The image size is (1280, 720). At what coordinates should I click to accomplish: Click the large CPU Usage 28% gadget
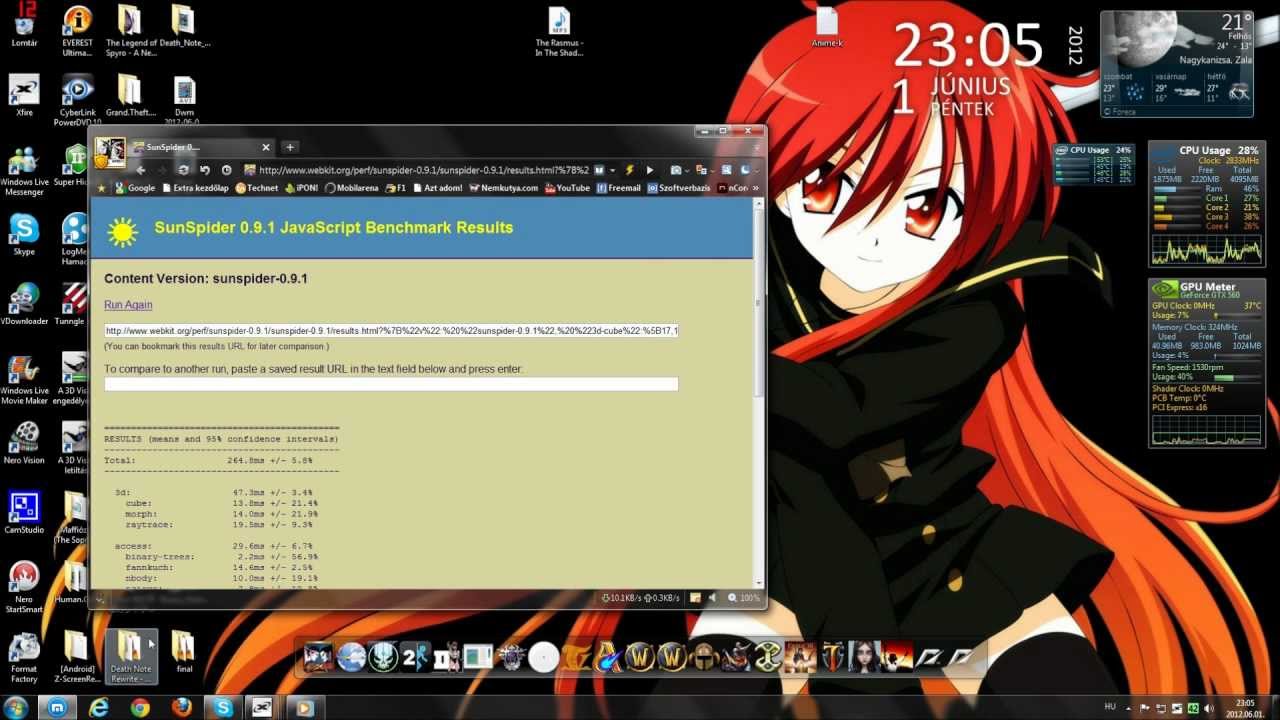pos(1206,203)
